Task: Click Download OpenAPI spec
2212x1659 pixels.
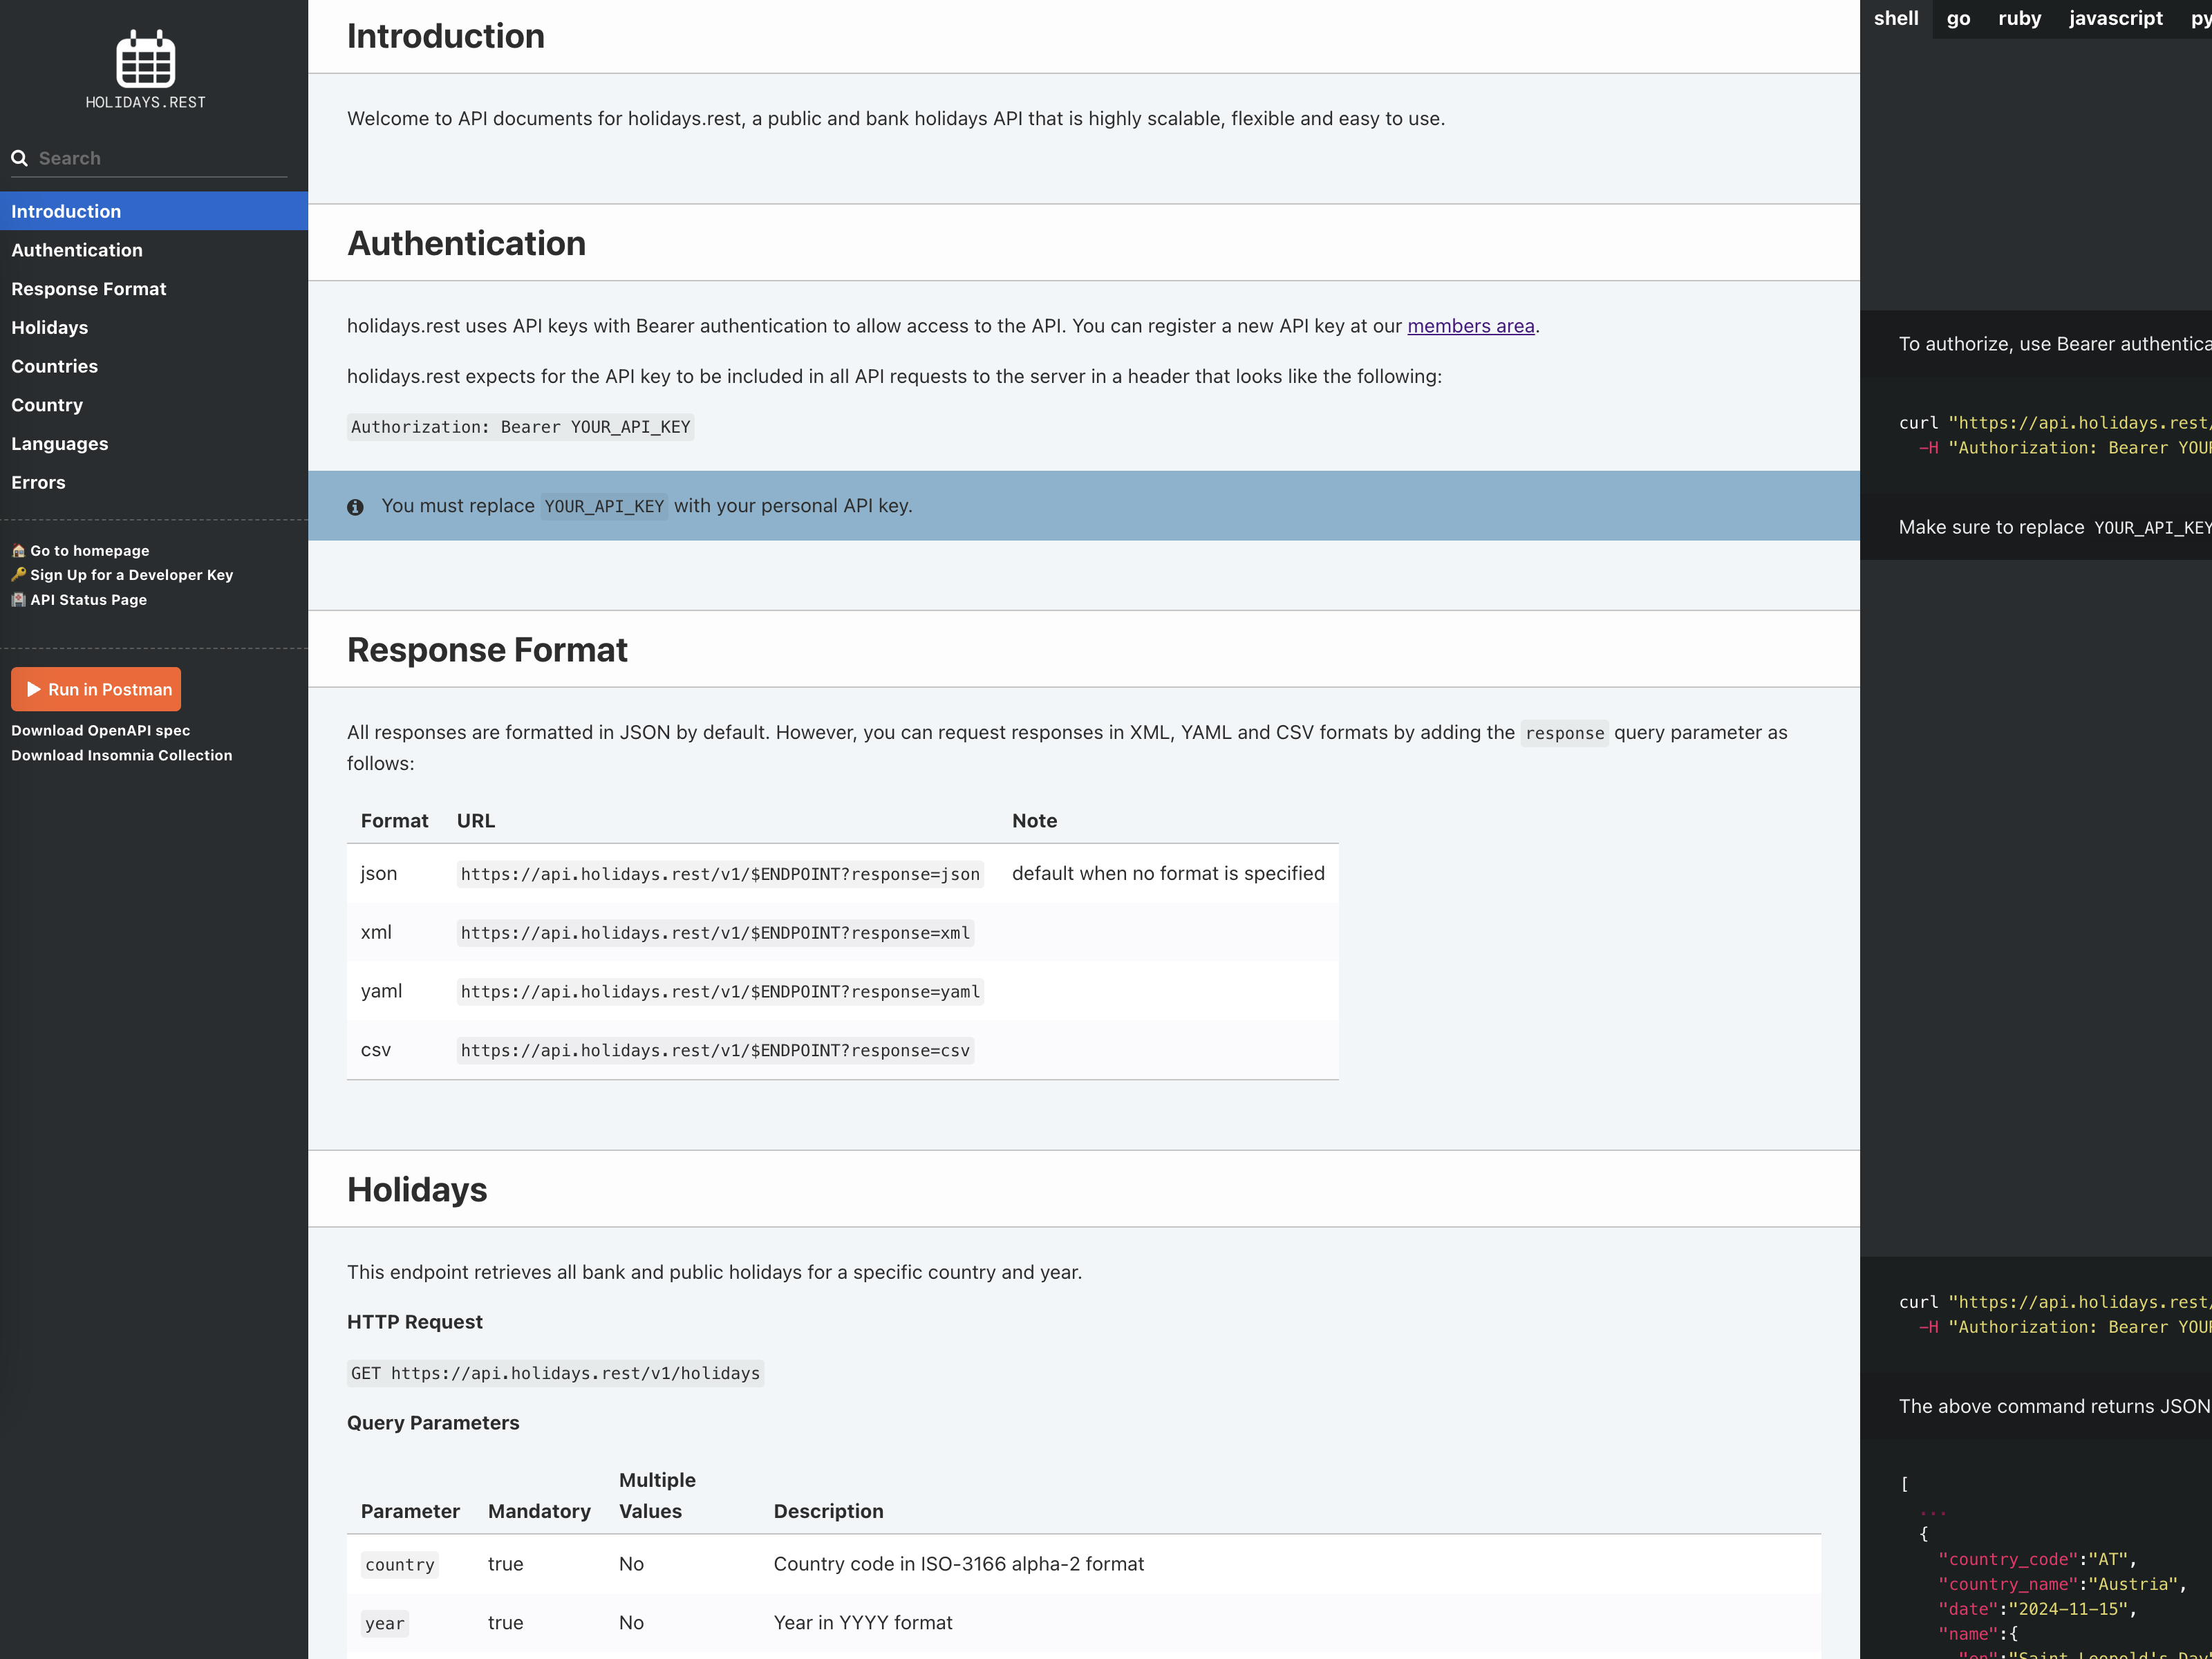Action: coord(101,731)
